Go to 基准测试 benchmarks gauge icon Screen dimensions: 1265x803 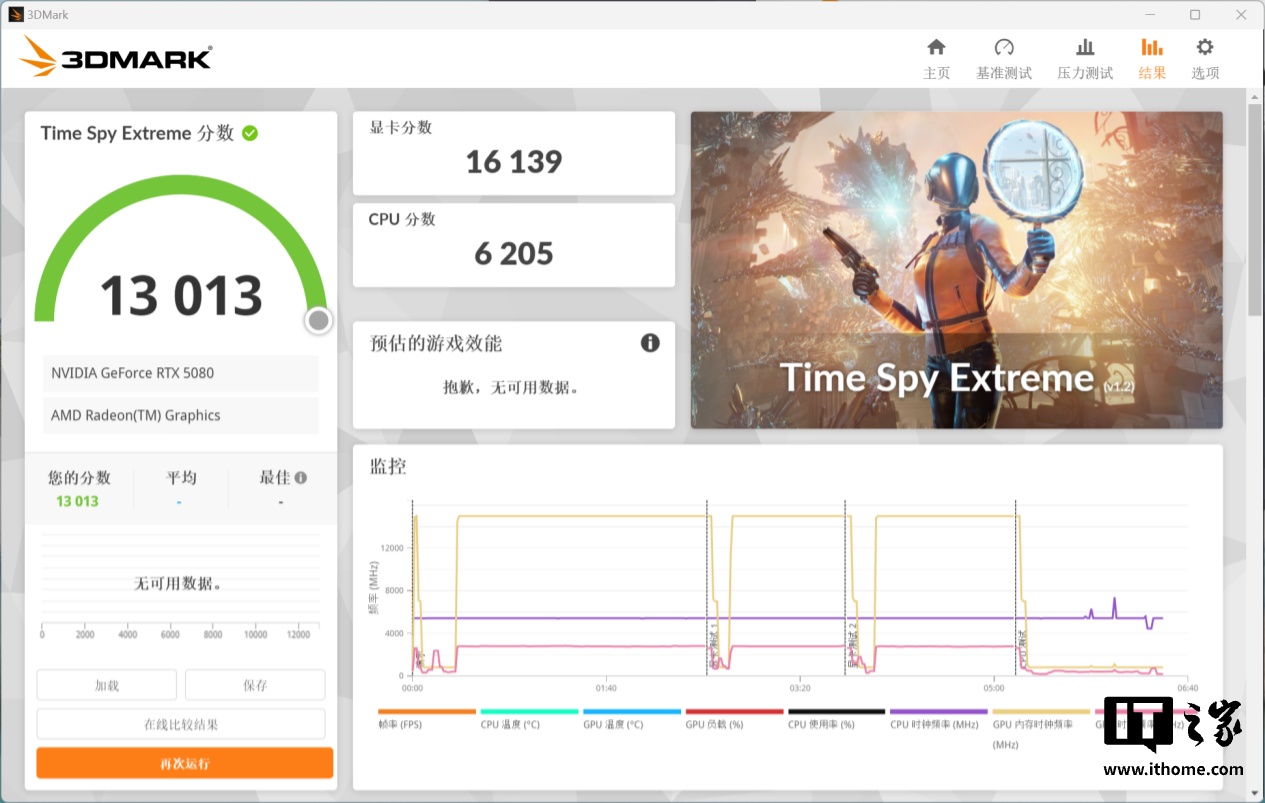coord(1004,48)
